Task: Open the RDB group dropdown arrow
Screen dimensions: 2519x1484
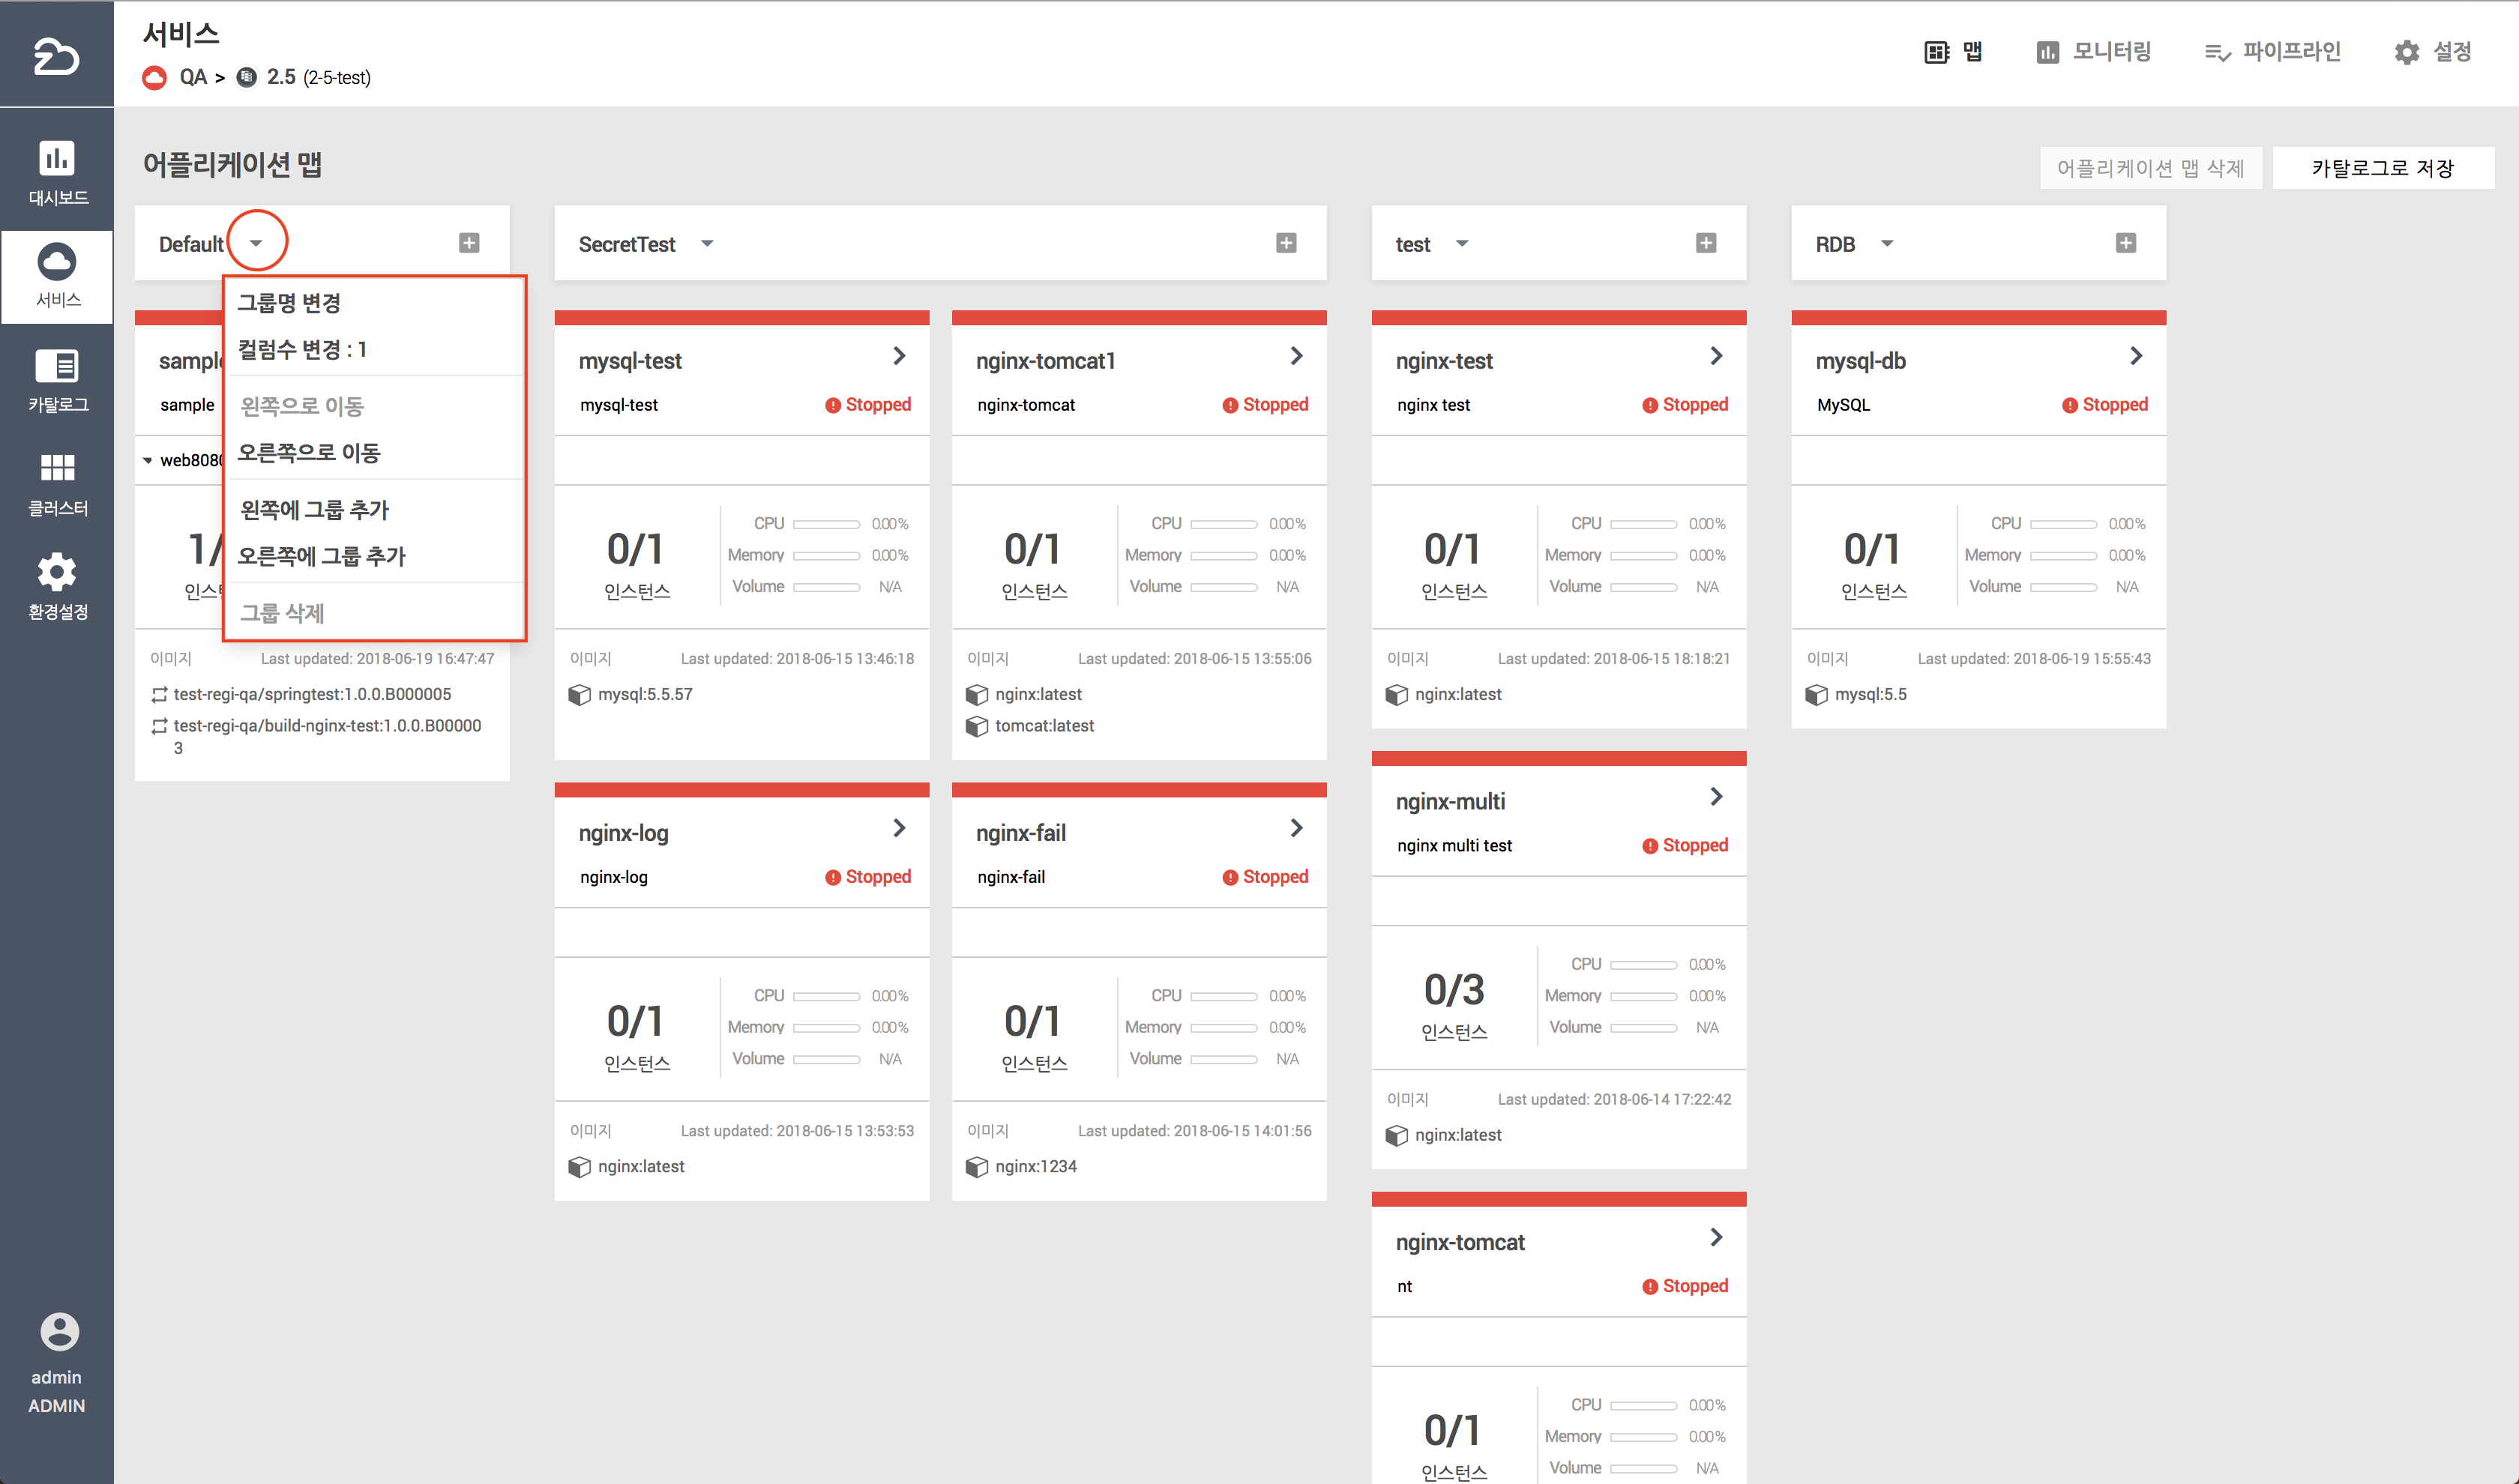Action: pos(1886,244)
